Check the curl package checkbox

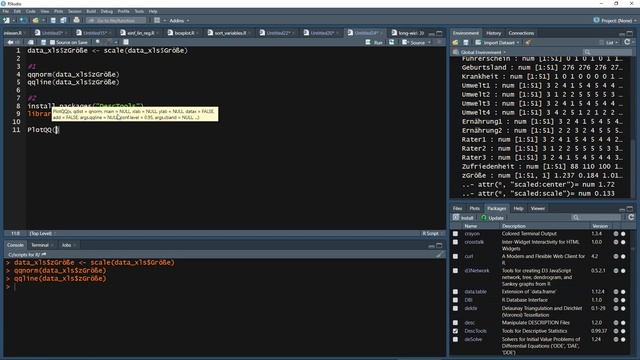pyautogui.click(x=456, y=256)
